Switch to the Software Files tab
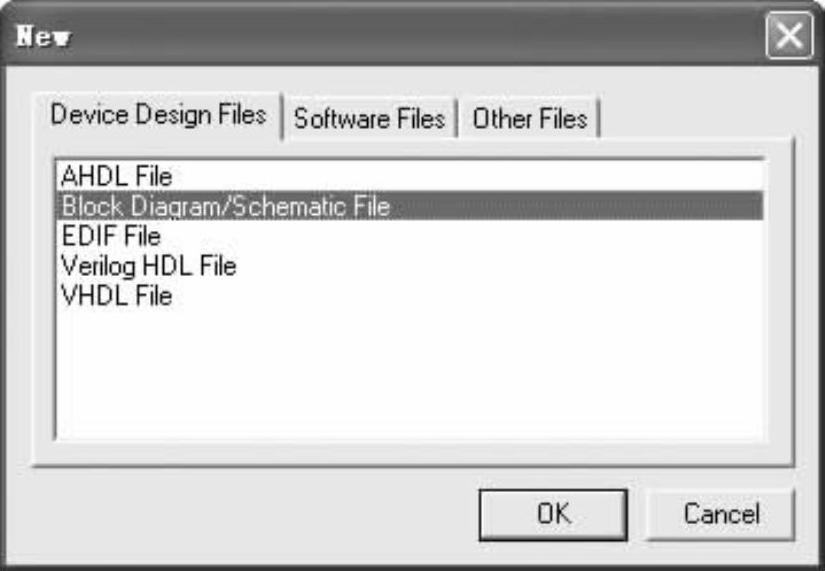The image size is (825, 571). coord(369,120)
